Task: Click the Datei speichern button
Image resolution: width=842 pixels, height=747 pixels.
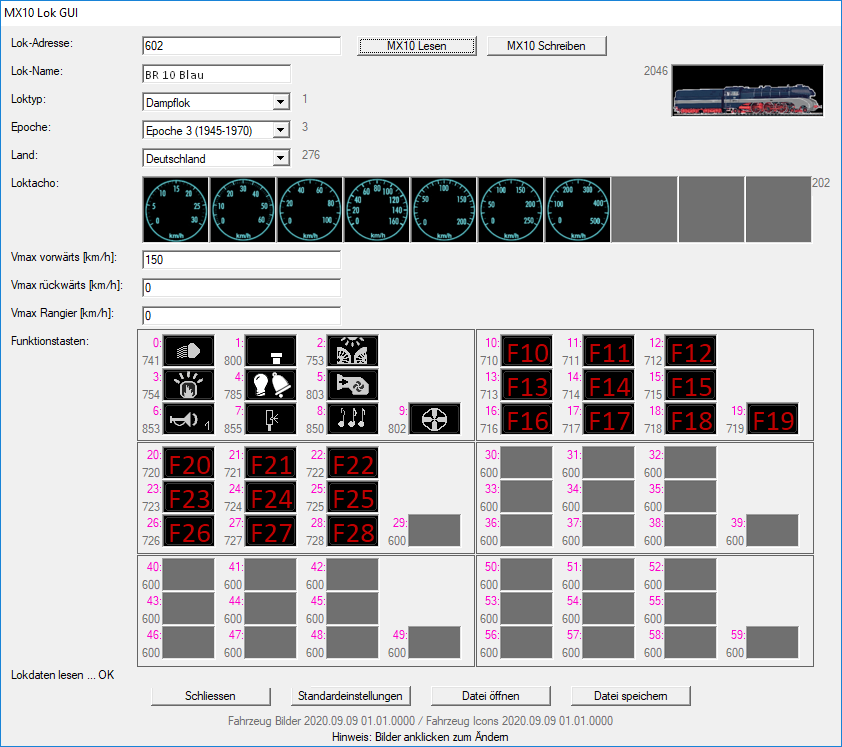Action: pos(630,696)
